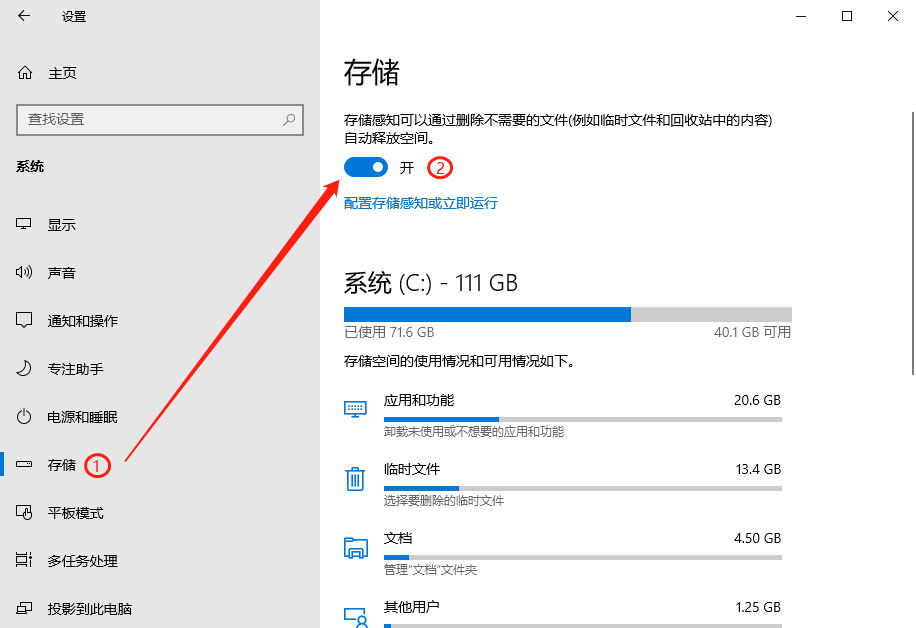This screenshot has height=628, width=916.
Task: Maximize the 设置 window
Action: pyautogui.click(x=846, y=16)
